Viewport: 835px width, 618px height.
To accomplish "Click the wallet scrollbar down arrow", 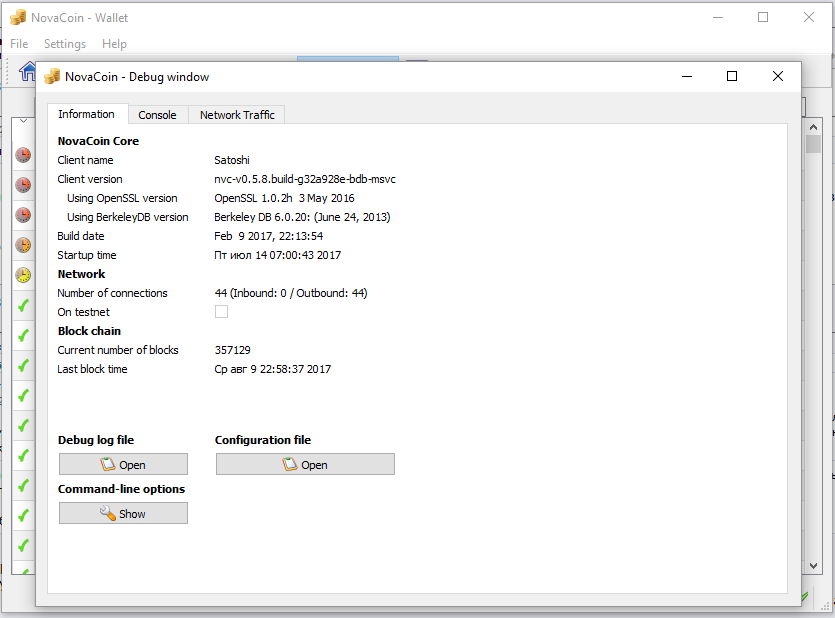I will (x=813, y=566).
